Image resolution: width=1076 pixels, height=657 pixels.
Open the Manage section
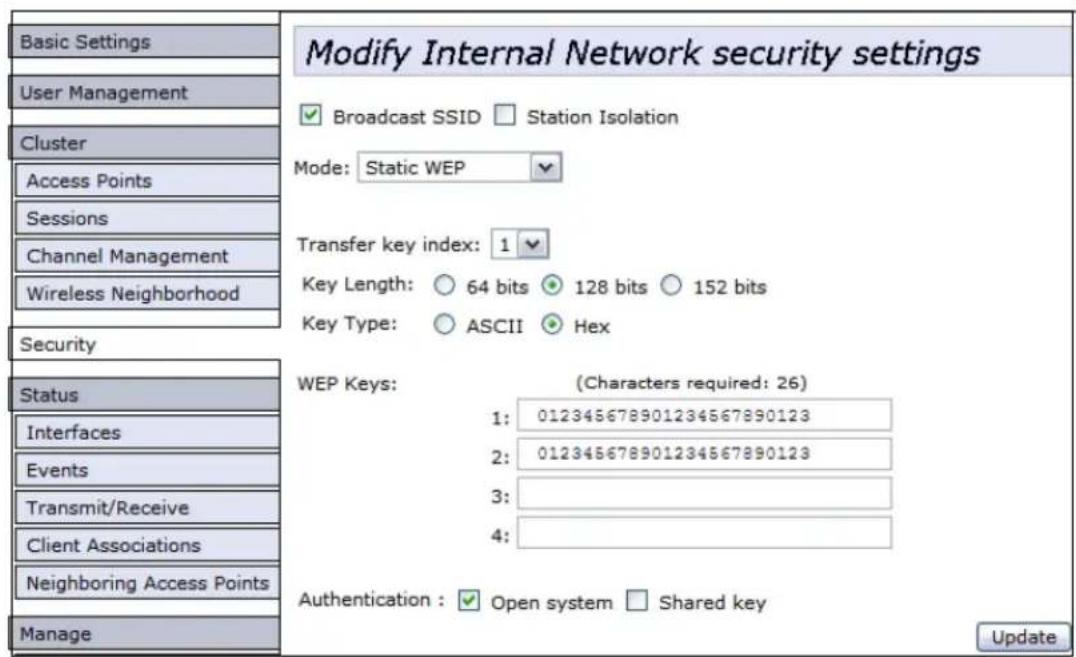coord(145,634)
